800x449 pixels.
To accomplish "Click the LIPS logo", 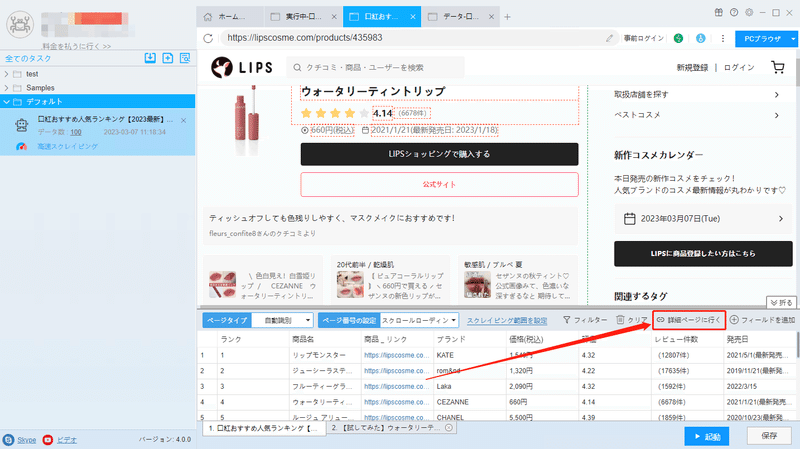I will 242,67.
